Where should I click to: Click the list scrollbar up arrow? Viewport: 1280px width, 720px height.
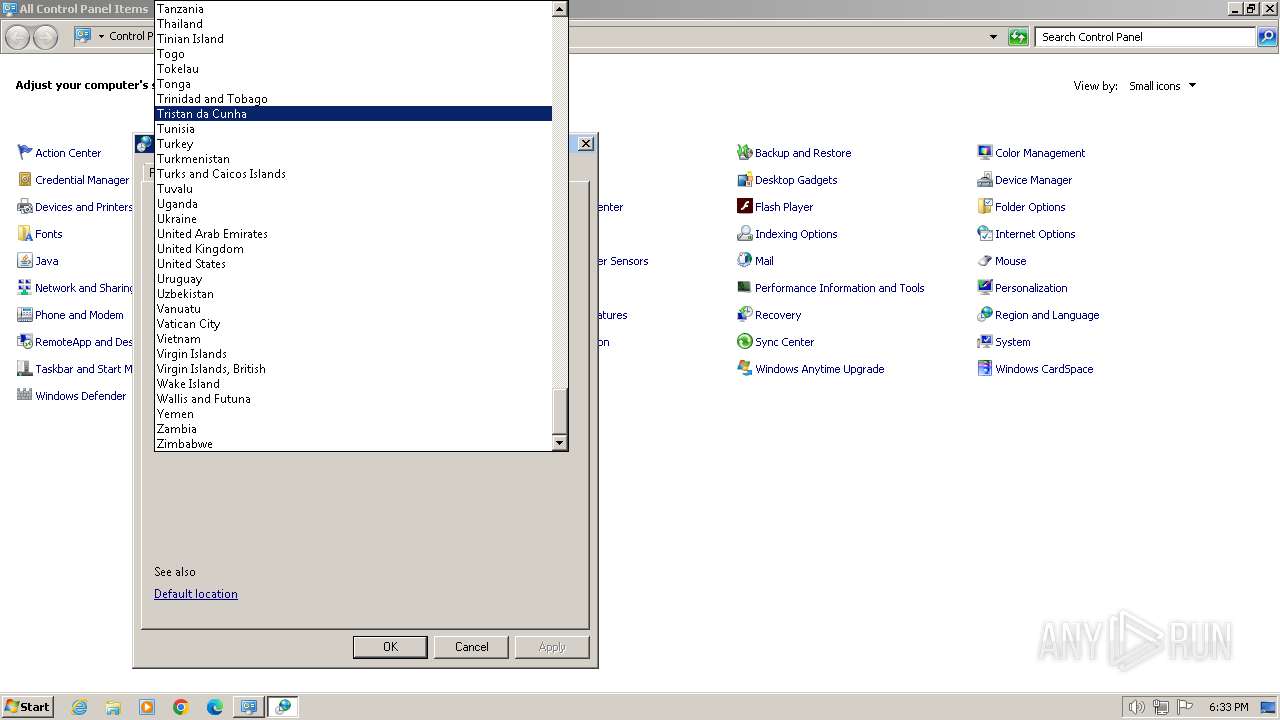pos(560,8)
